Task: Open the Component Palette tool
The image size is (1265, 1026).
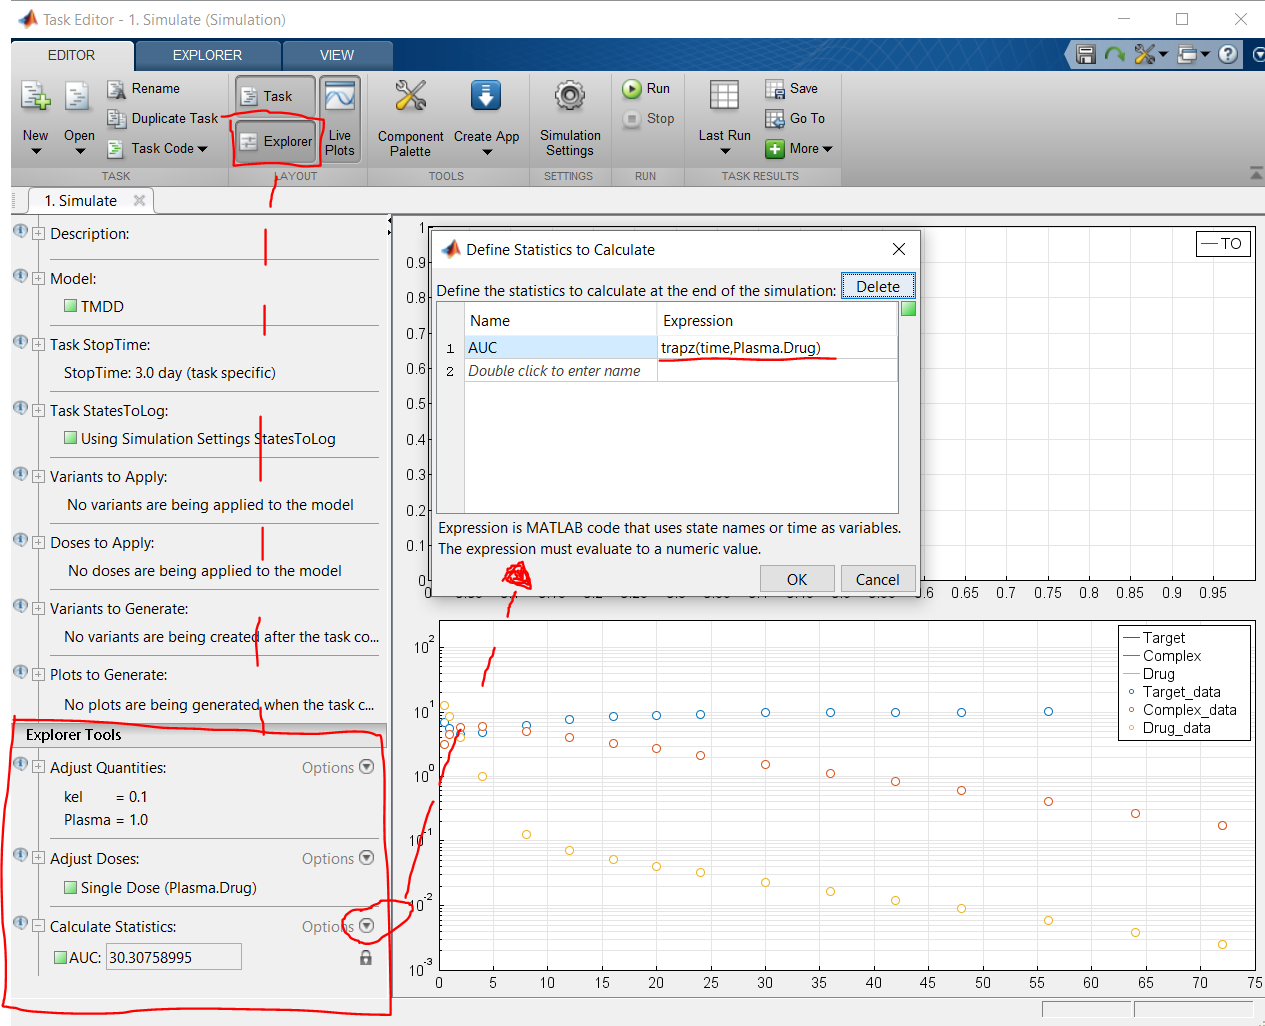Action: click(x=410, y=97)
